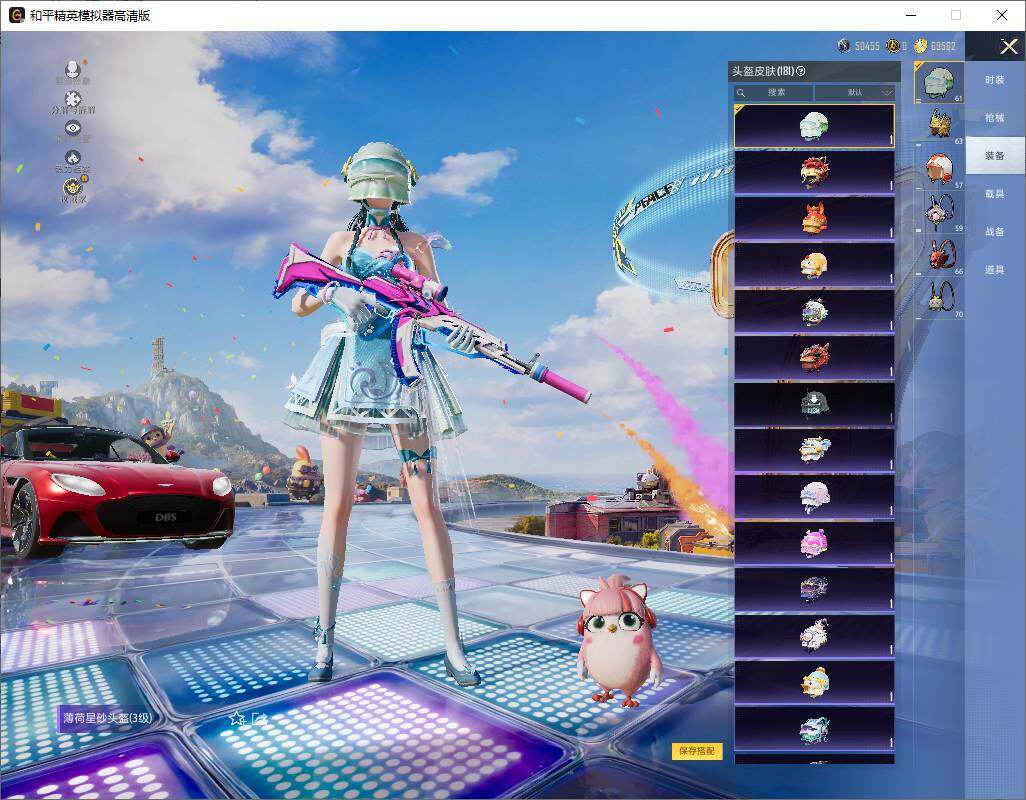This screenshot has height=800, width=1026.
Task: Click the help question mark beside 头盔皮肤(181)
Action: point(801,71)
